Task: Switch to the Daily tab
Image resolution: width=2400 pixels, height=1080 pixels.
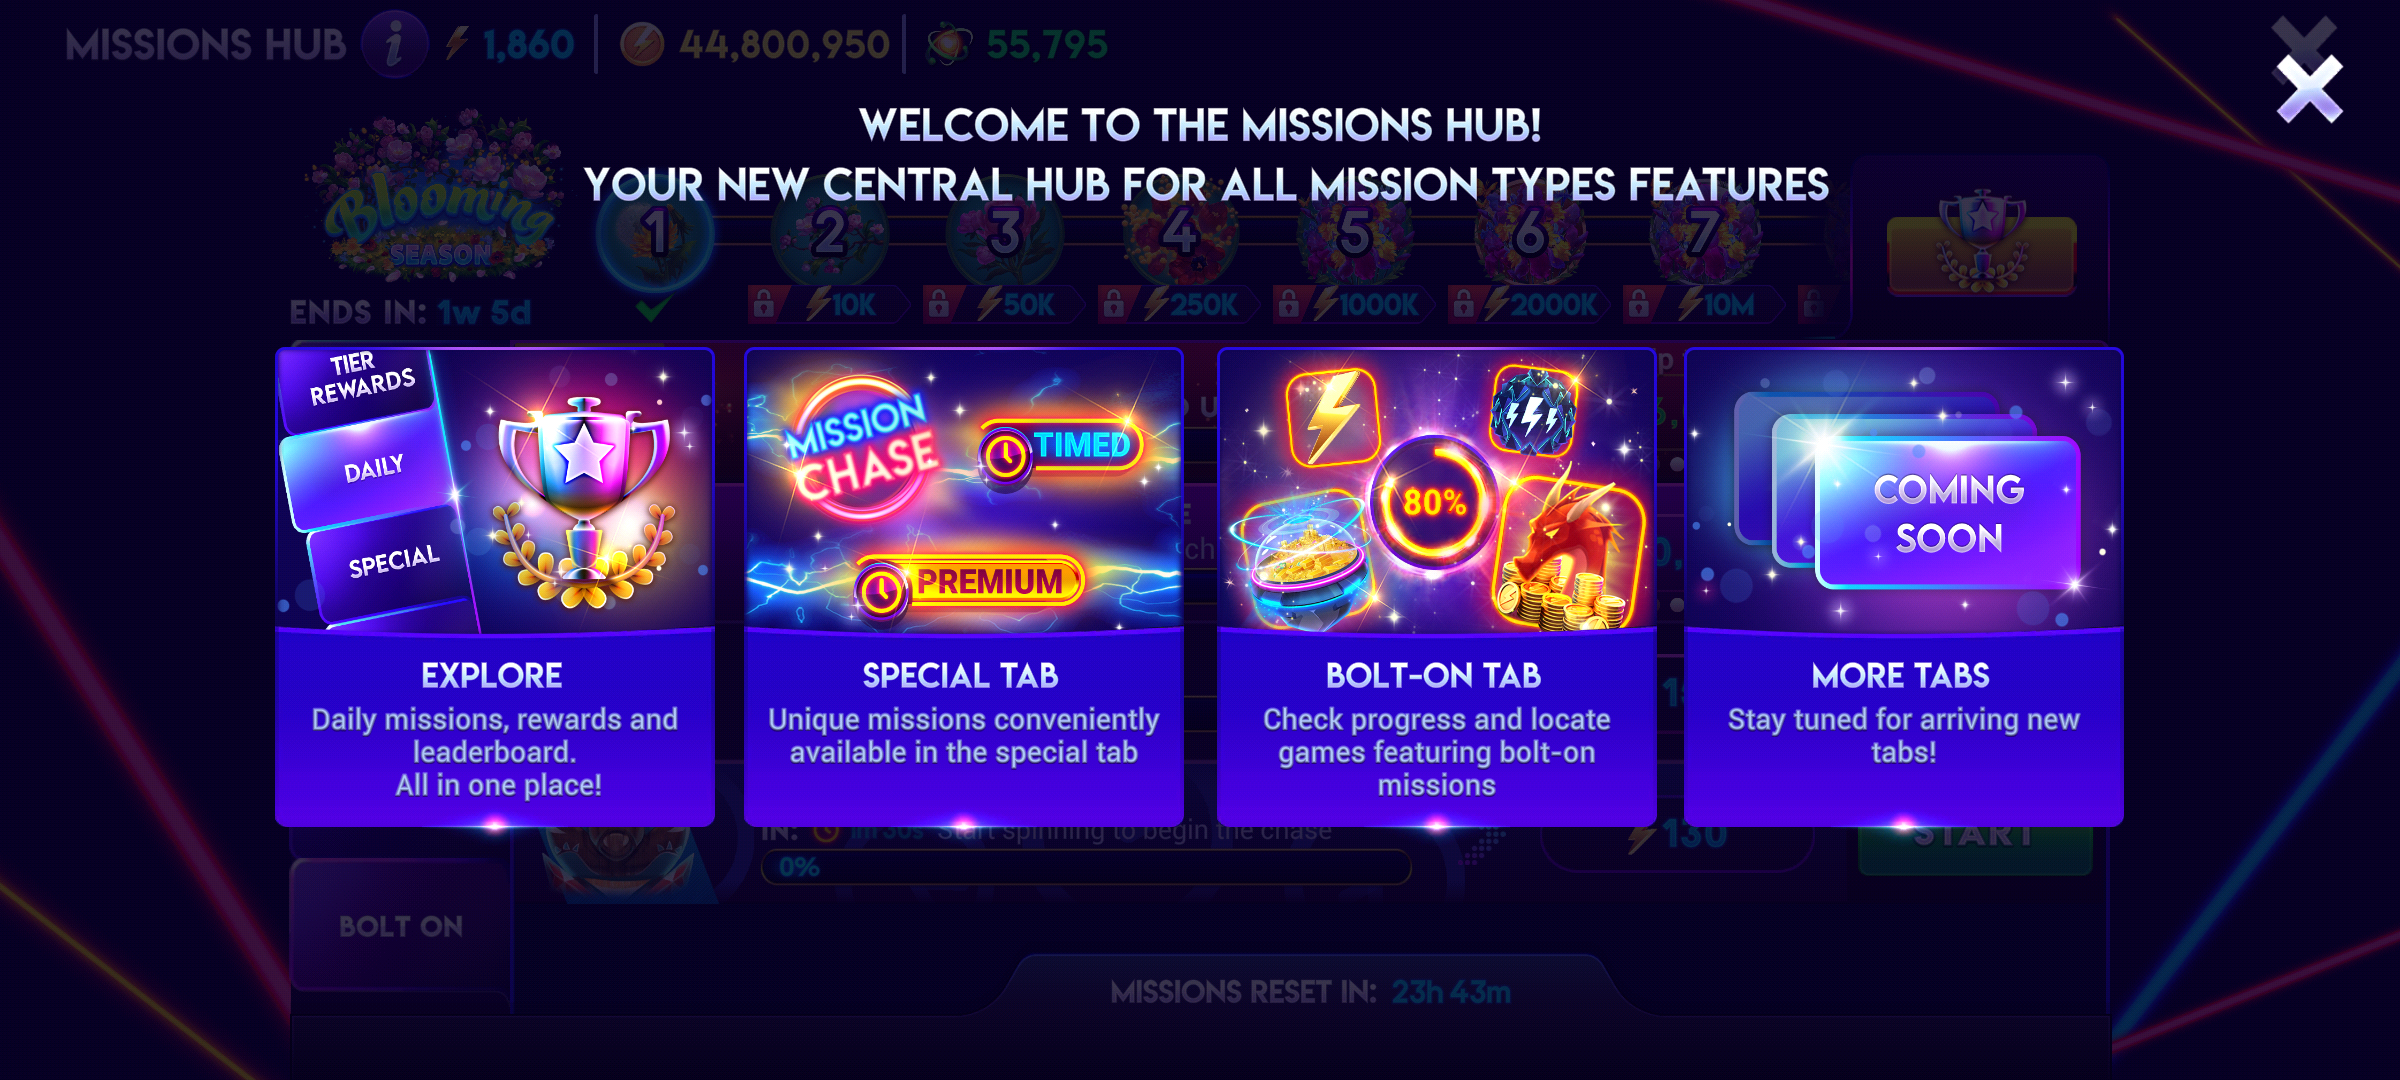Action: click(371, 469)
